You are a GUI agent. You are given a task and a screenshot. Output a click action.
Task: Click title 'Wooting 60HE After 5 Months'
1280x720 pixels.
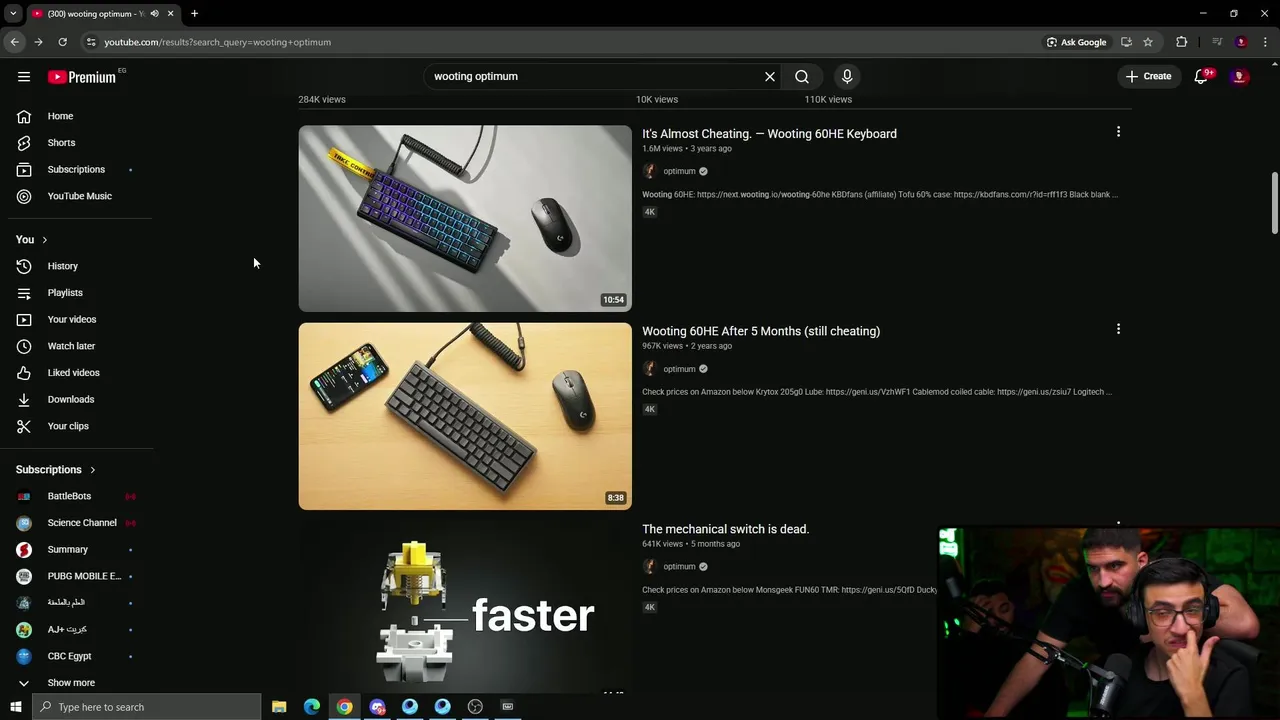pyautogui.click(x=761, y=331)
